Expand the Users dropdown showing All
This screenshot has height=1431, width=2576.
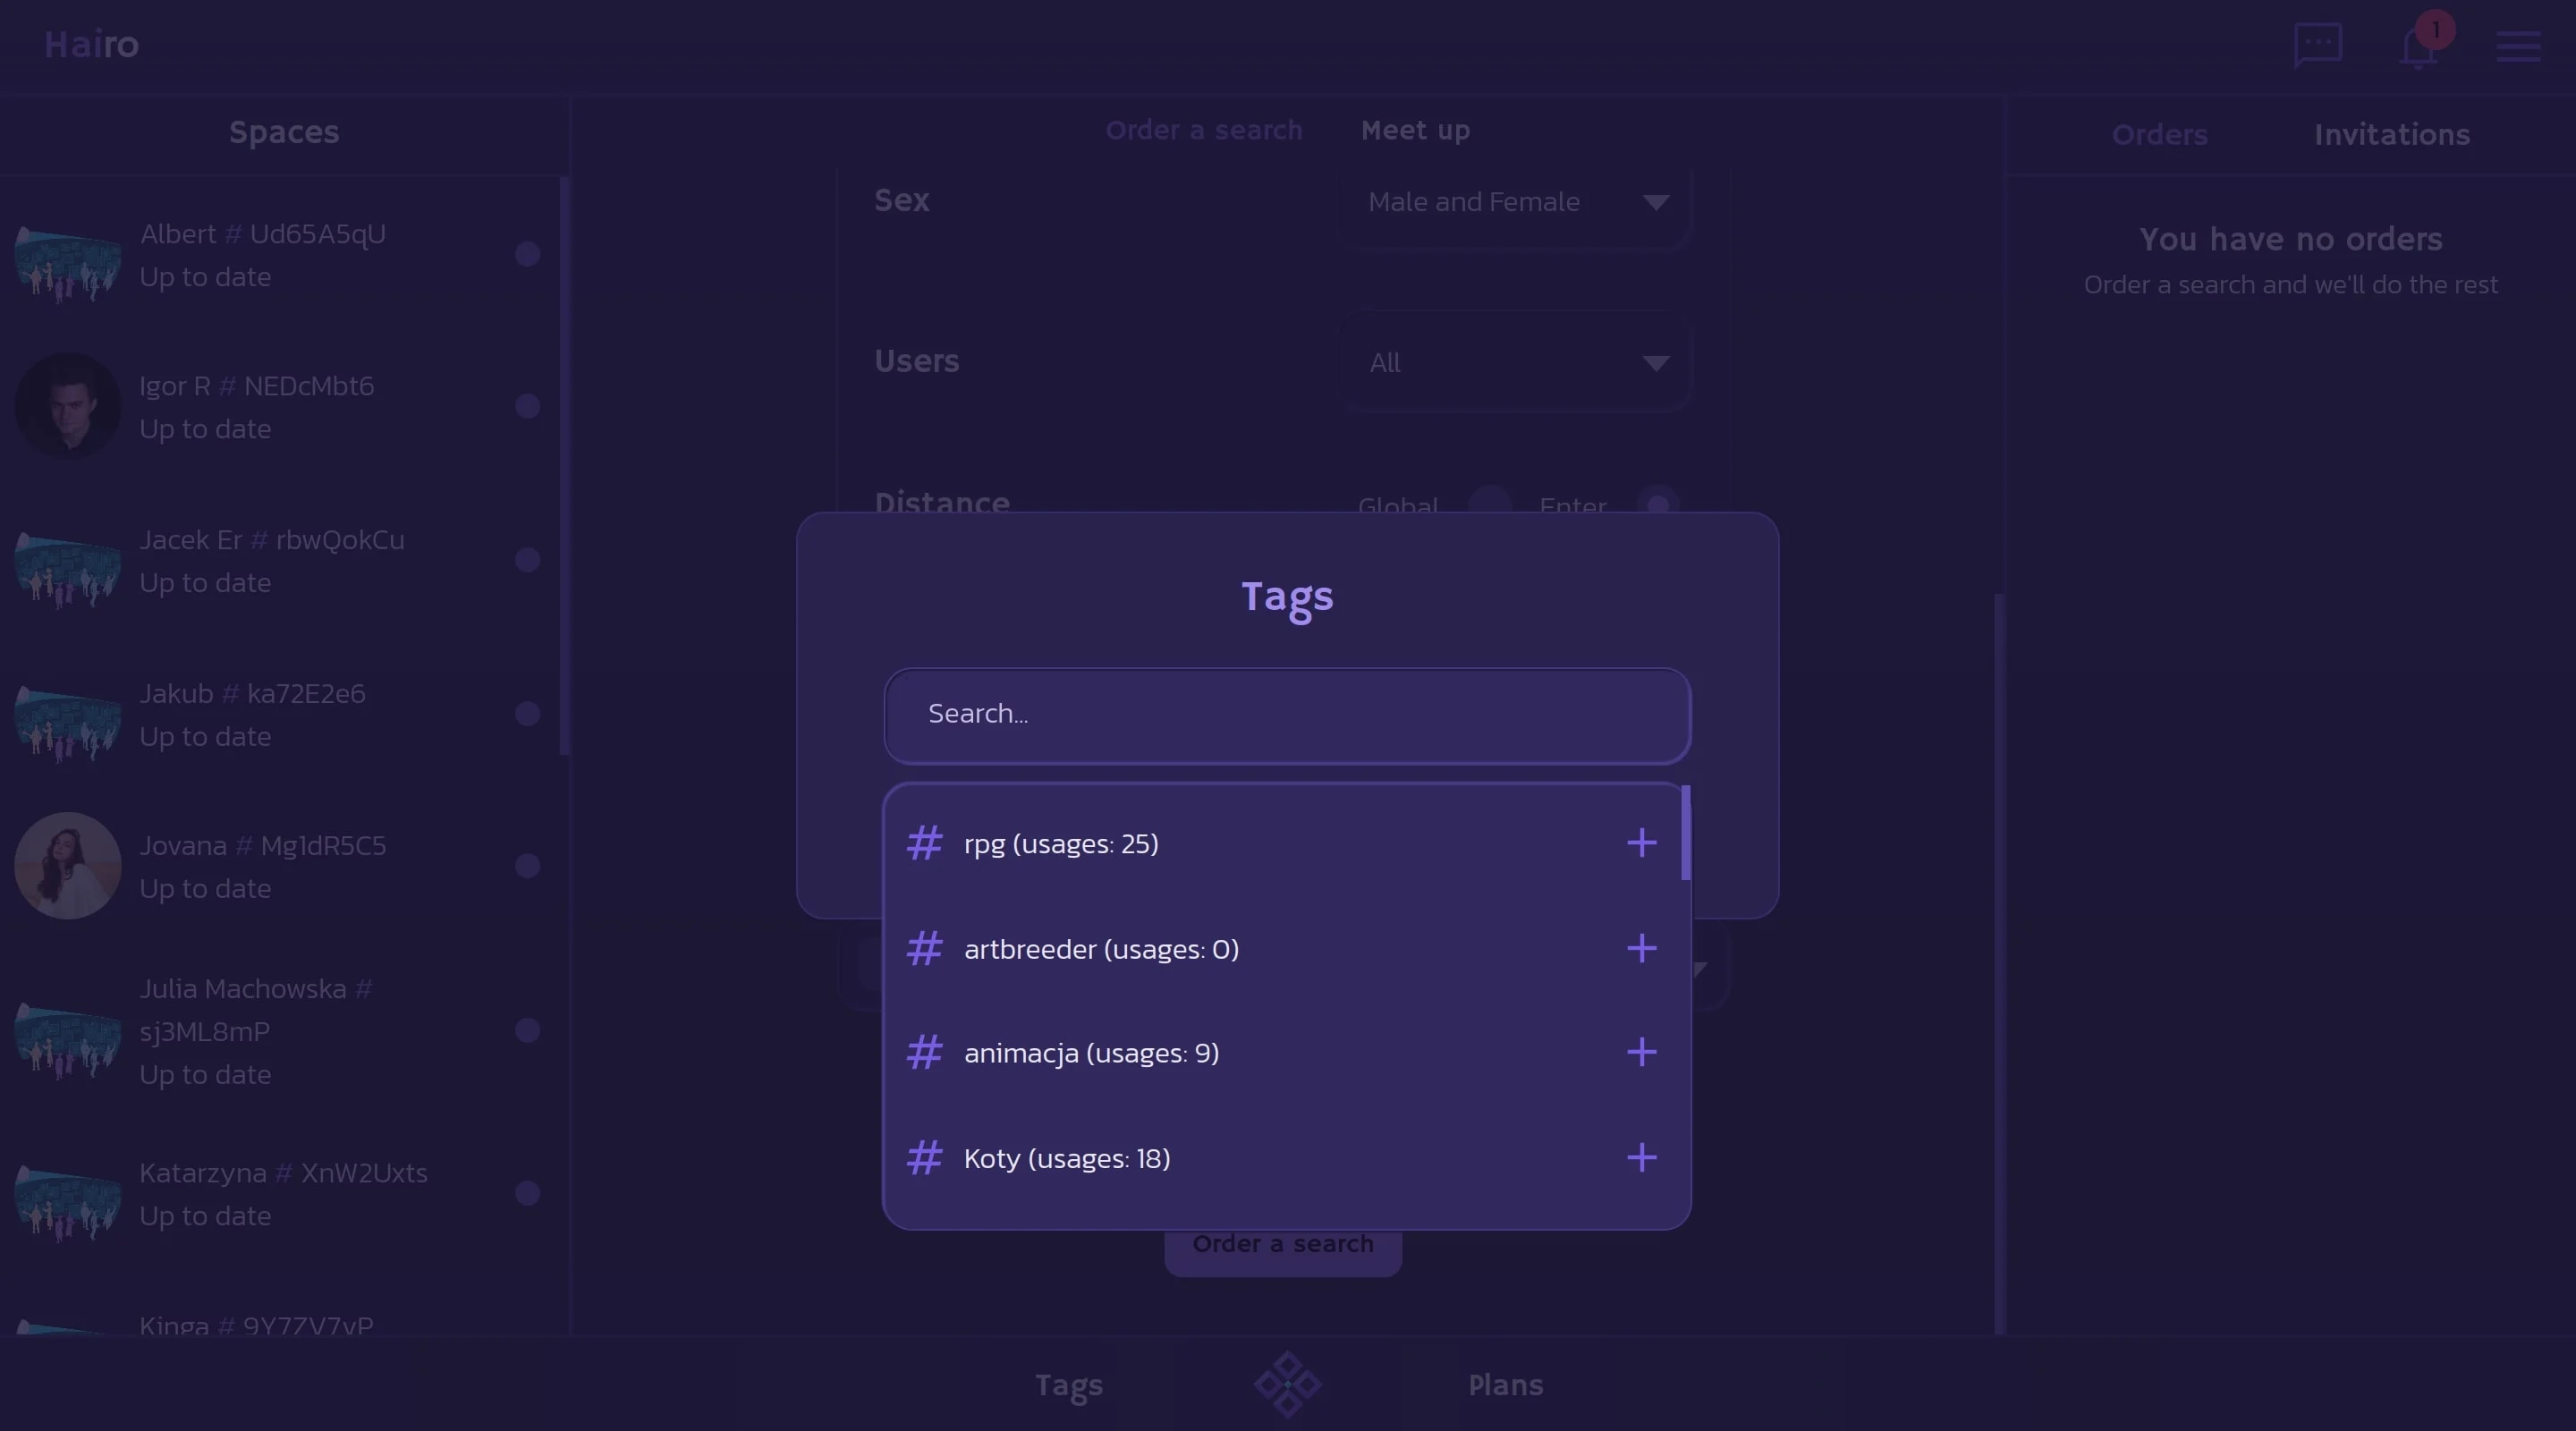tap(1515, 362)
